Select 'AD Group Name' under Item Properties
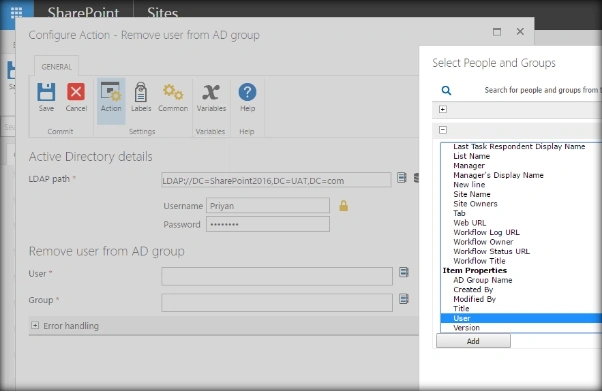This screenshot has width=602, height=392. coord(483,280)
